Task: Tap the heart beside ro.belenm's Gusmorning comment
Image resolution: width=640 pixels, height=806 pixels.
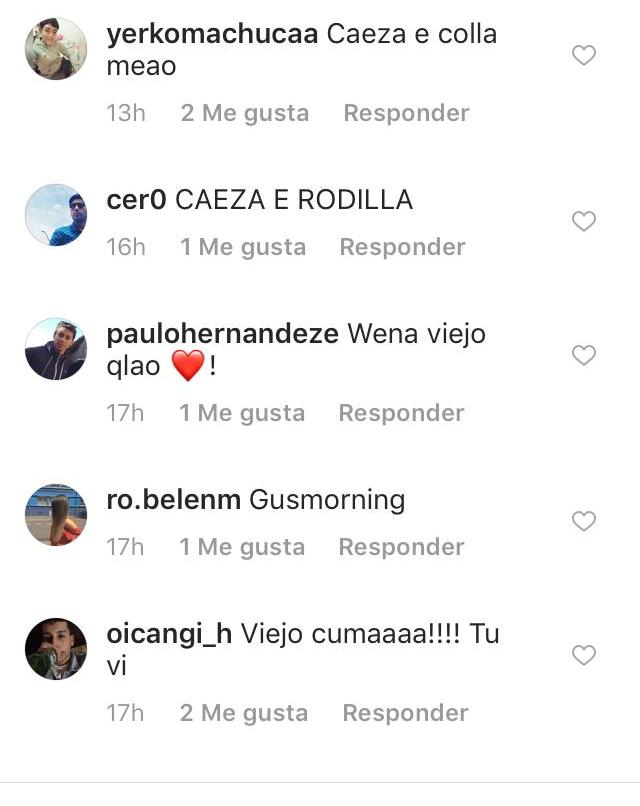Action: 583,522
